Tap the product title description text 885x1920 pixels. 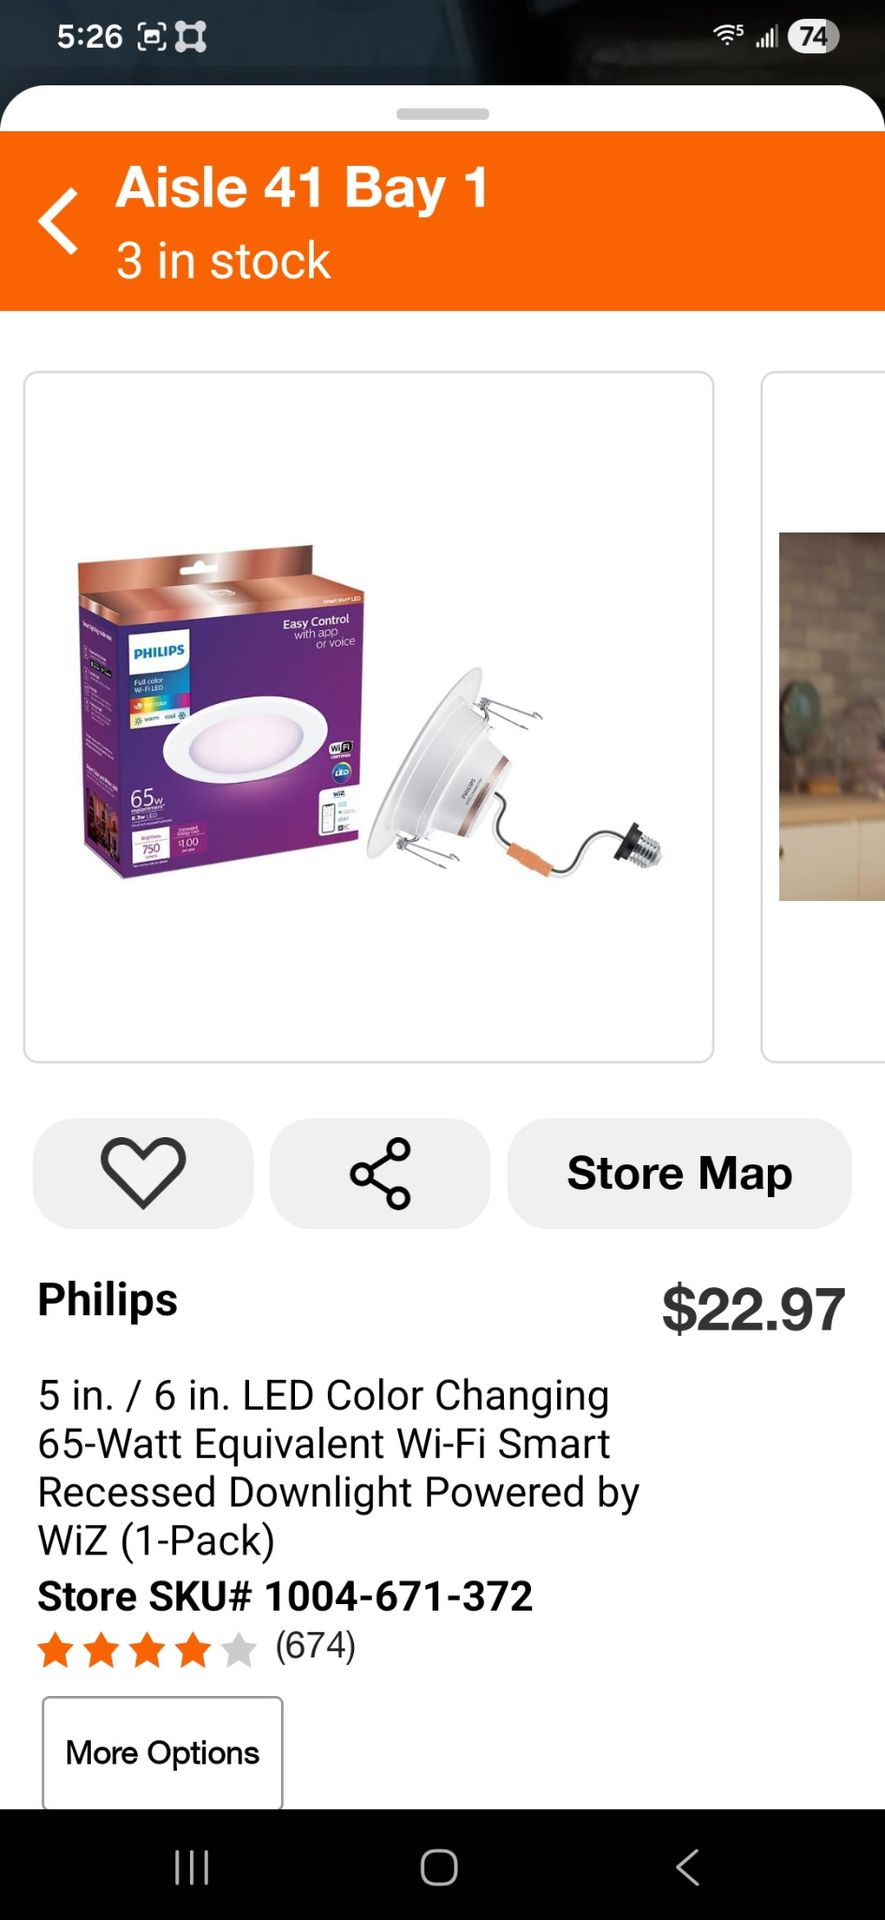[338, 1467]
